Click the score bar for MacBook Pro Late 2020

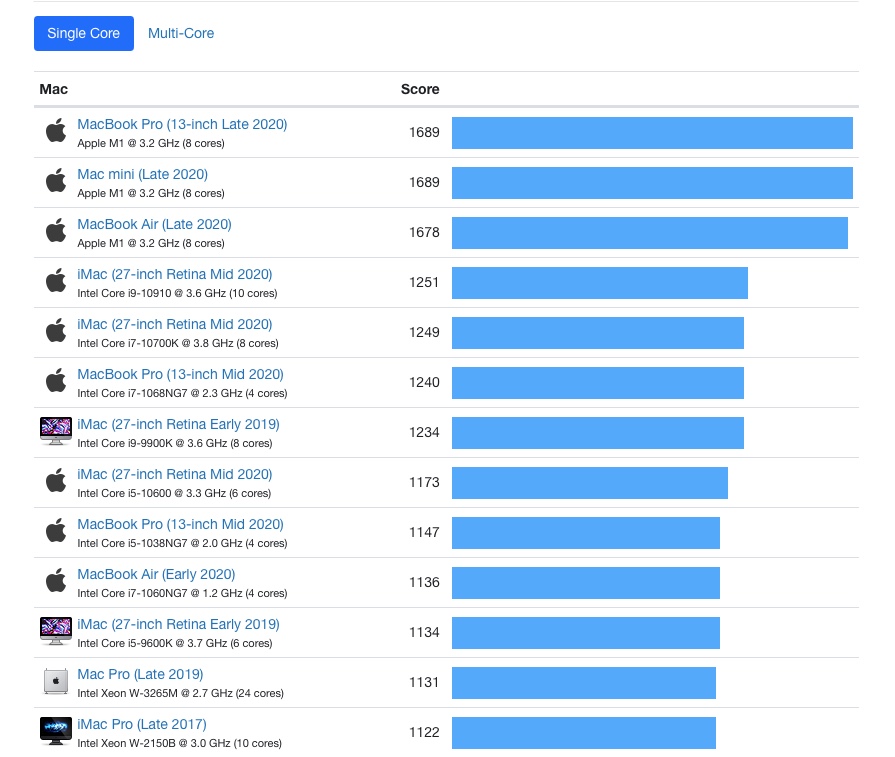(652, 133)
